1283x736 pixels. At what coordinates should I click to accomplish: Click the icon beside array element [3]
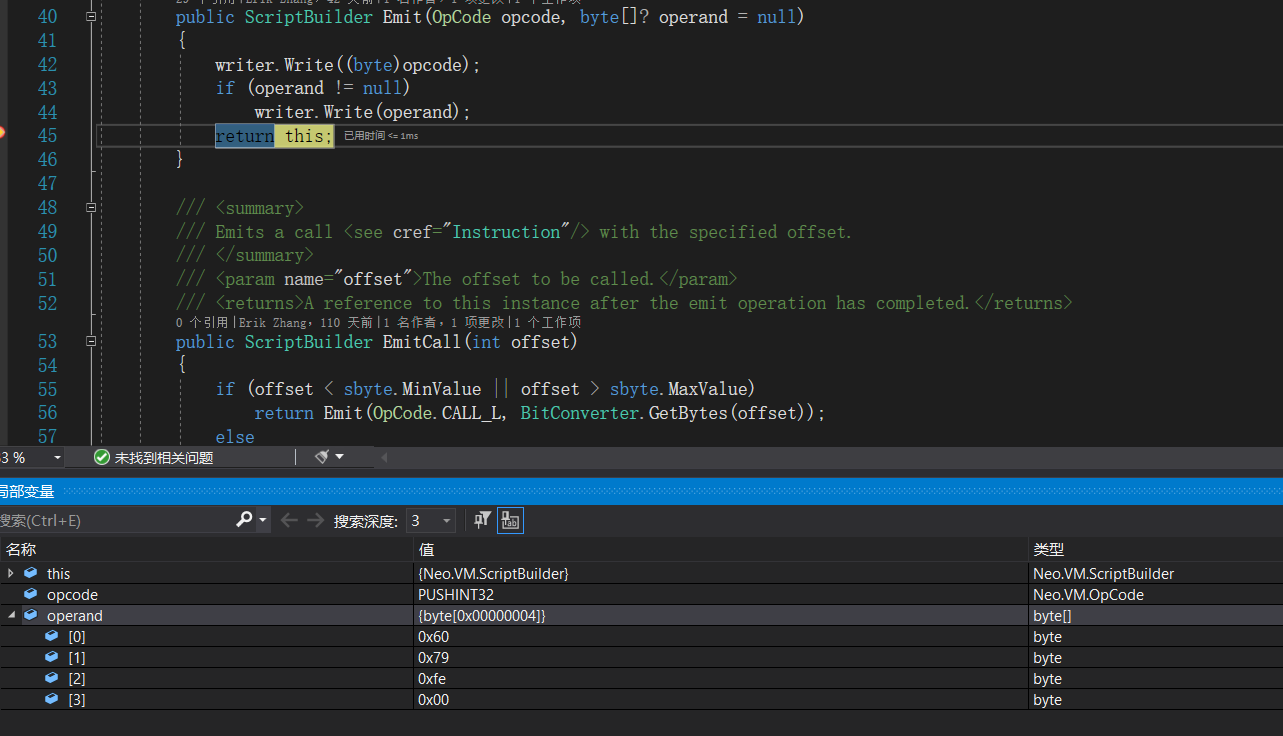(51, 700)
